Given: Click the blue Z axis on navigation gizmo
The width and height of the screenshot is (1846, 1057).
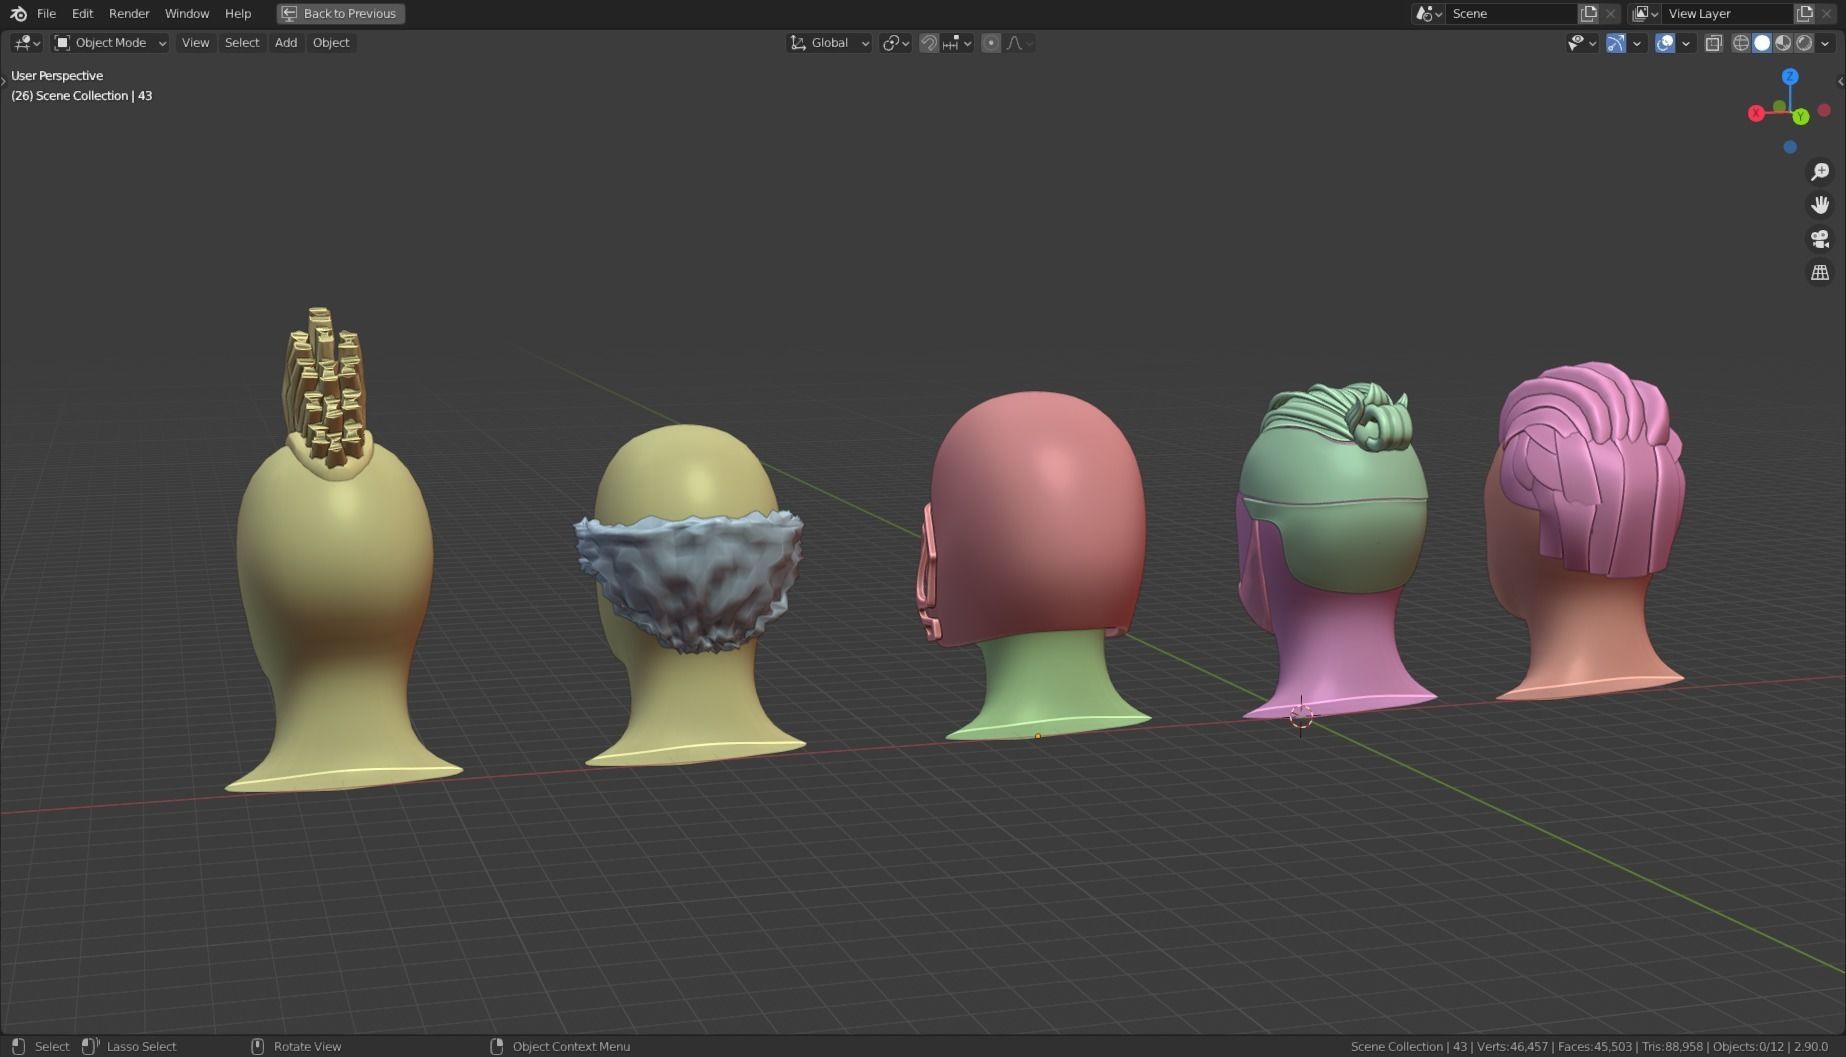Looking at the screenshot, I should (1790, 76).
